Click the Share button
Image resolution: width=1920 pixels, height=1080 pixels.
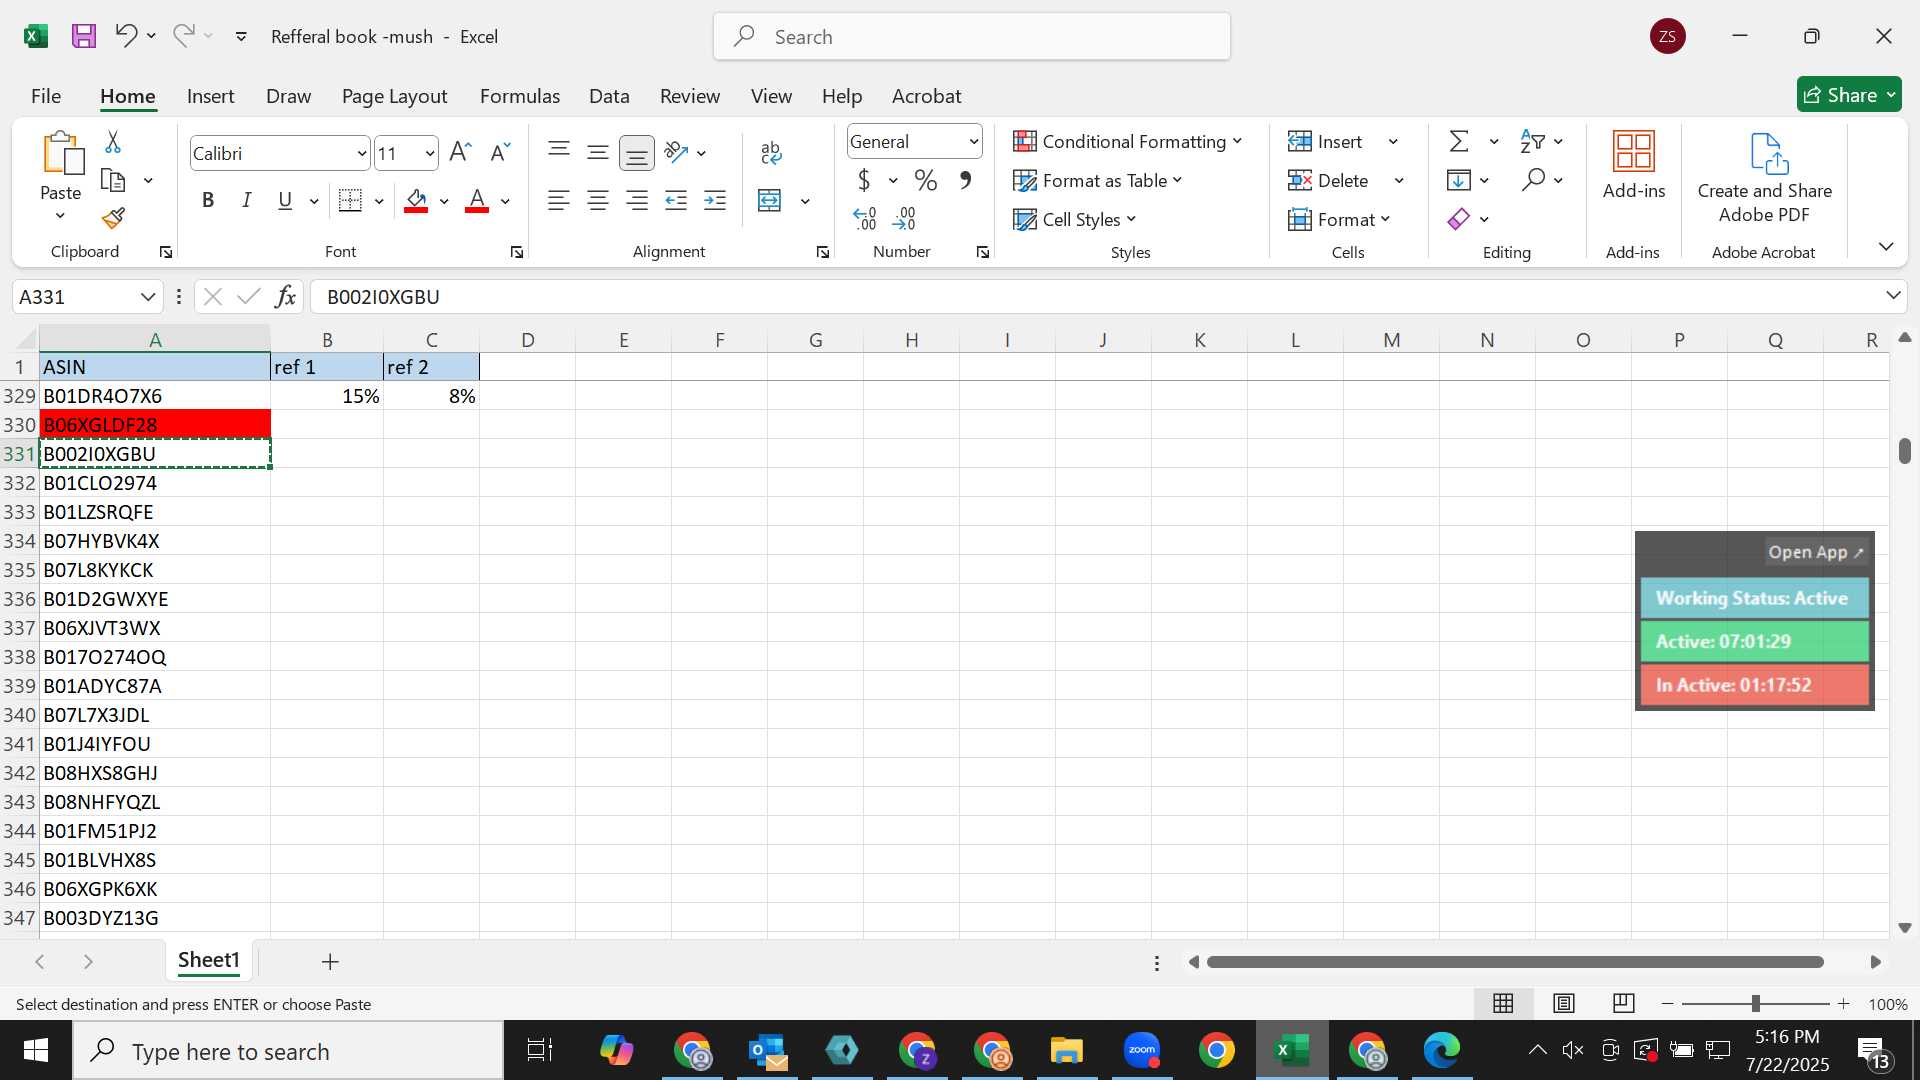tap(1848, 95)
